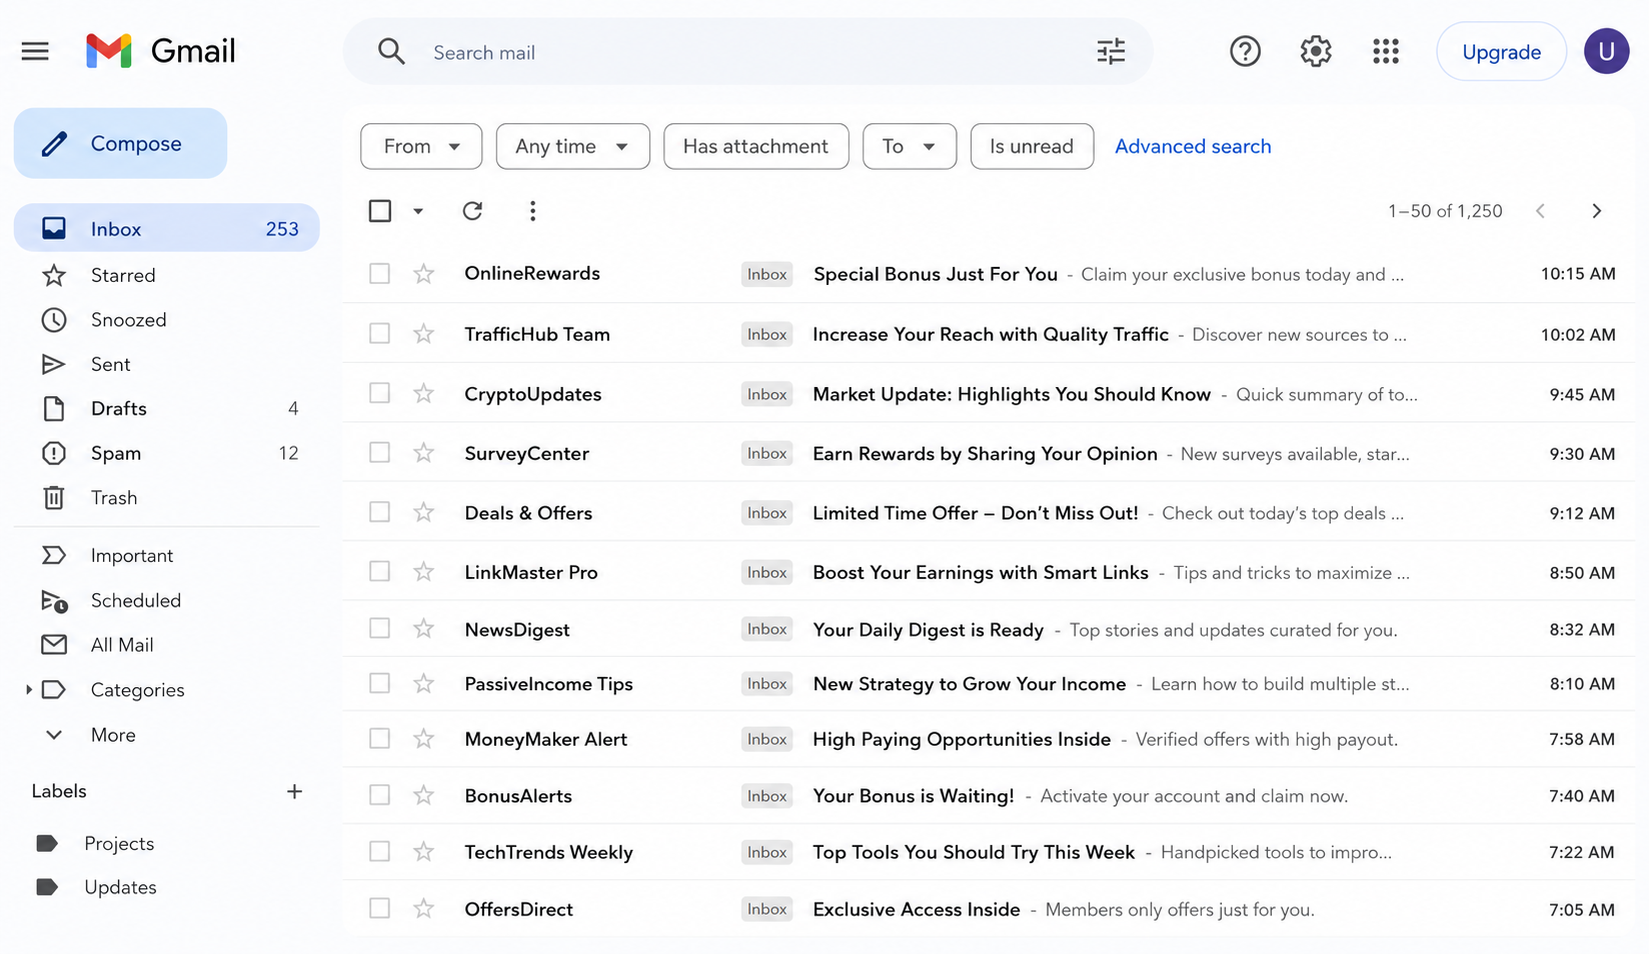Click the Upgrade button
The height and width of the screenshot is (954, 1649).
tap(1501, 51)
